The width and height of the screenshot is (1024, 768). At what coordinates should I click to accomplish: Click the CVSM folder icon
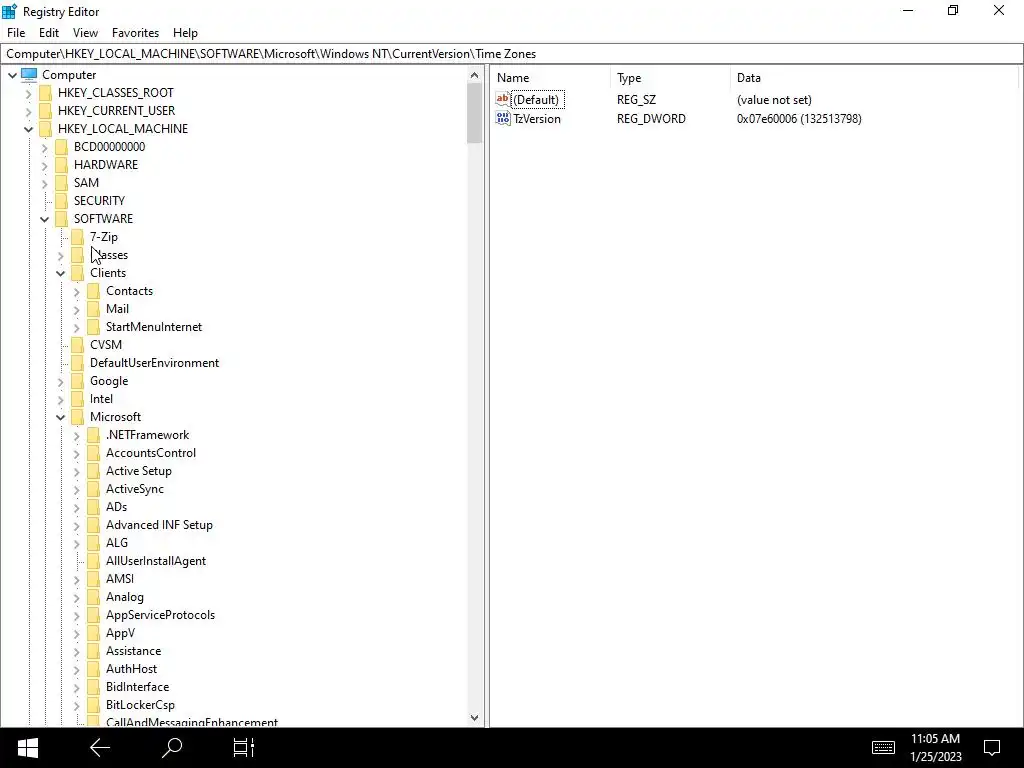[x=78, y=345]
